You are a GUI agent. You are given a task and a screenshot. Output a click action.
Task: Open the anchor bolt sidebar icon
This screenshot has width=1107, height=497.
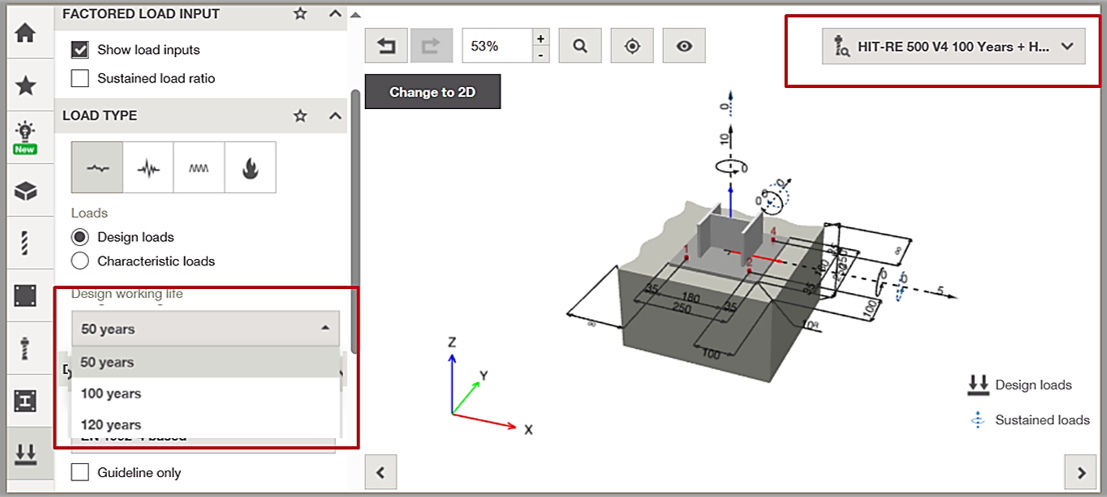coord(26,348)
